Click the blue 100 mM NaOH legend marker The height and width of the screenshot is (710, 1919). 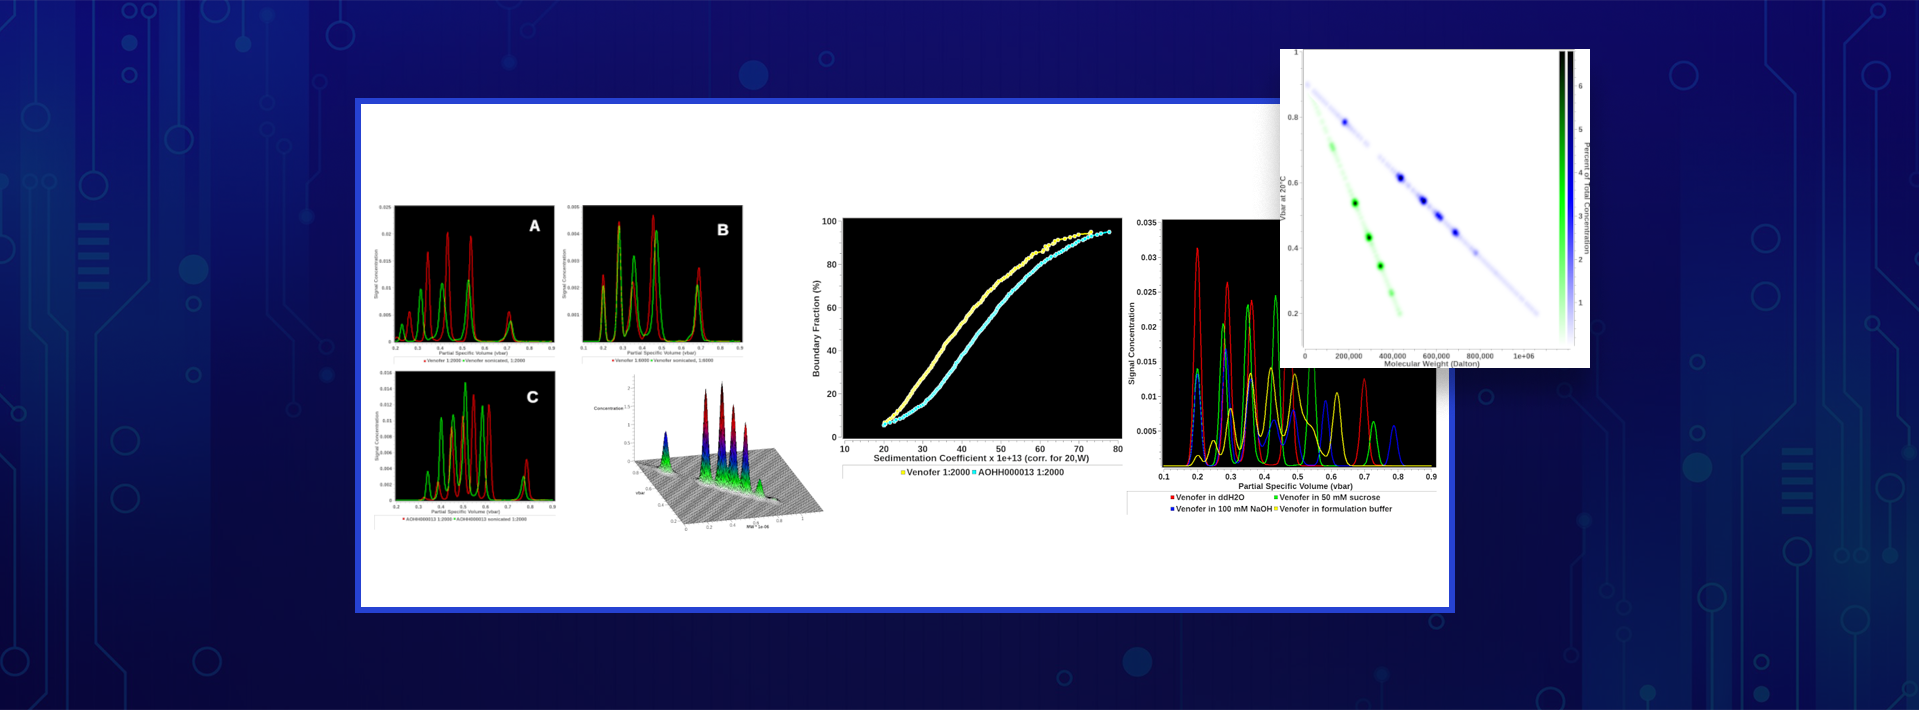pos(1172,510)
